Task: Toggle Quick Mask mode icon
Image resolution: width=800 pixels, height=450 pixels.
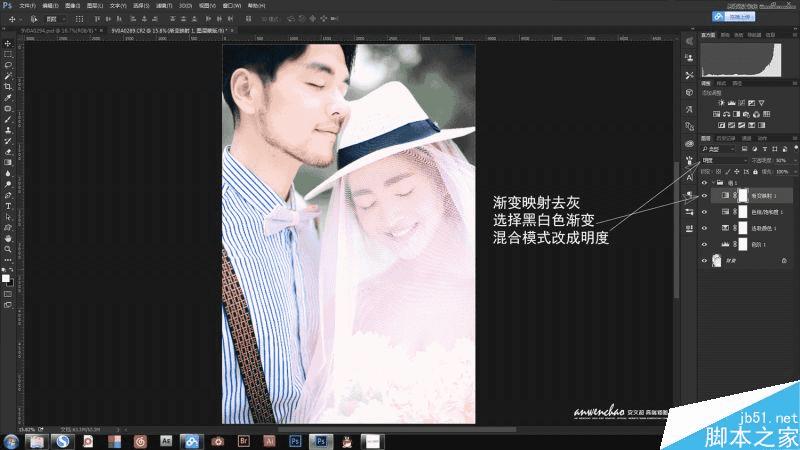Action: (x=8, y=294)
